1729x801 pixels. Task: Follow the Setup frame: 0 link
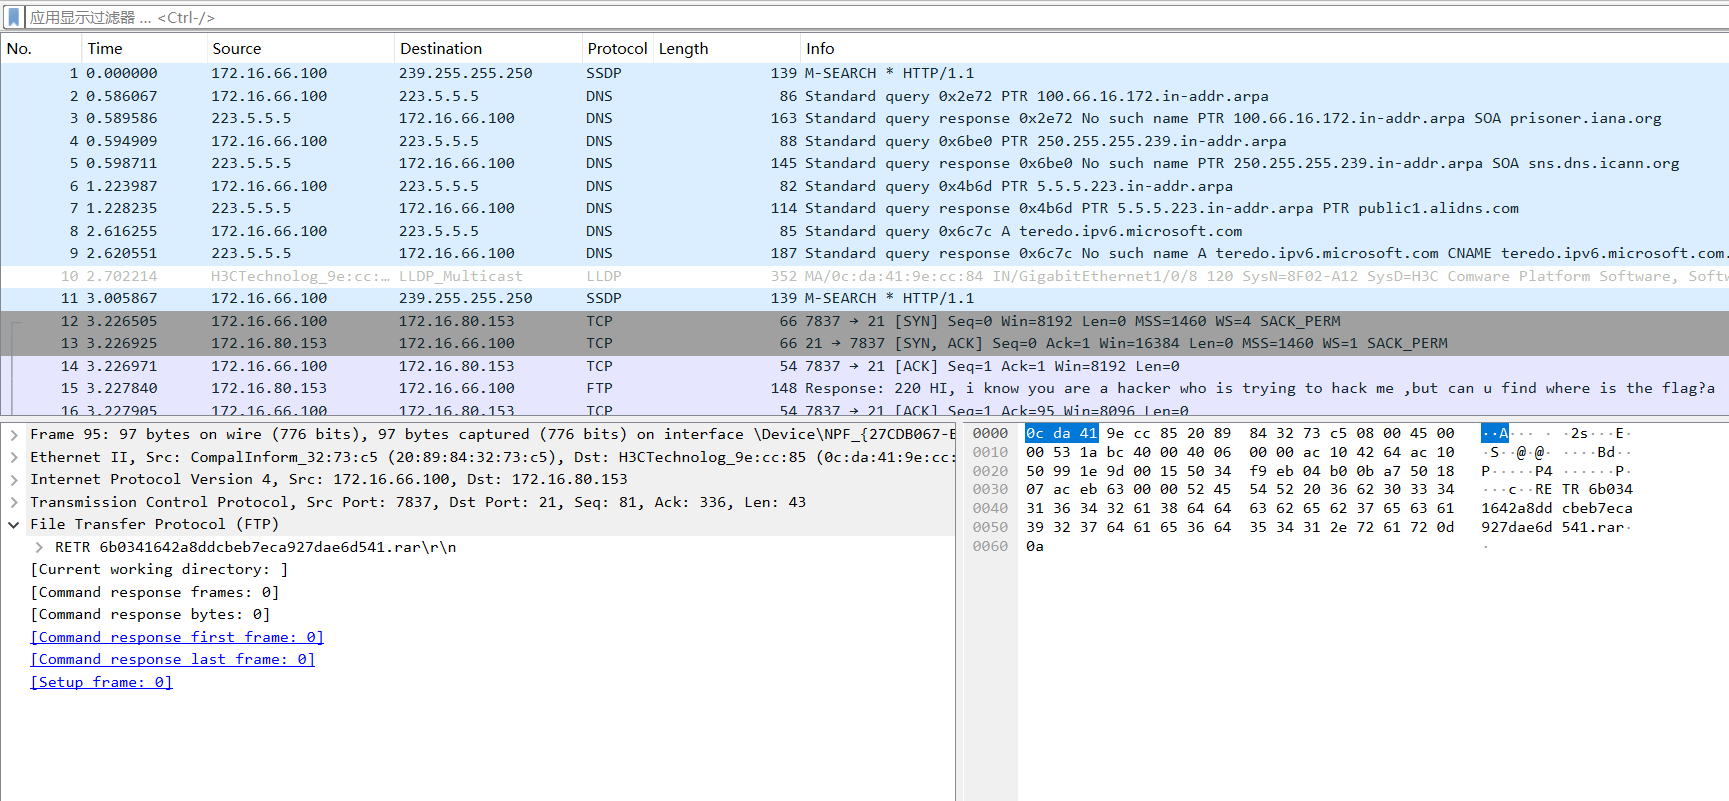coord(101,682)
